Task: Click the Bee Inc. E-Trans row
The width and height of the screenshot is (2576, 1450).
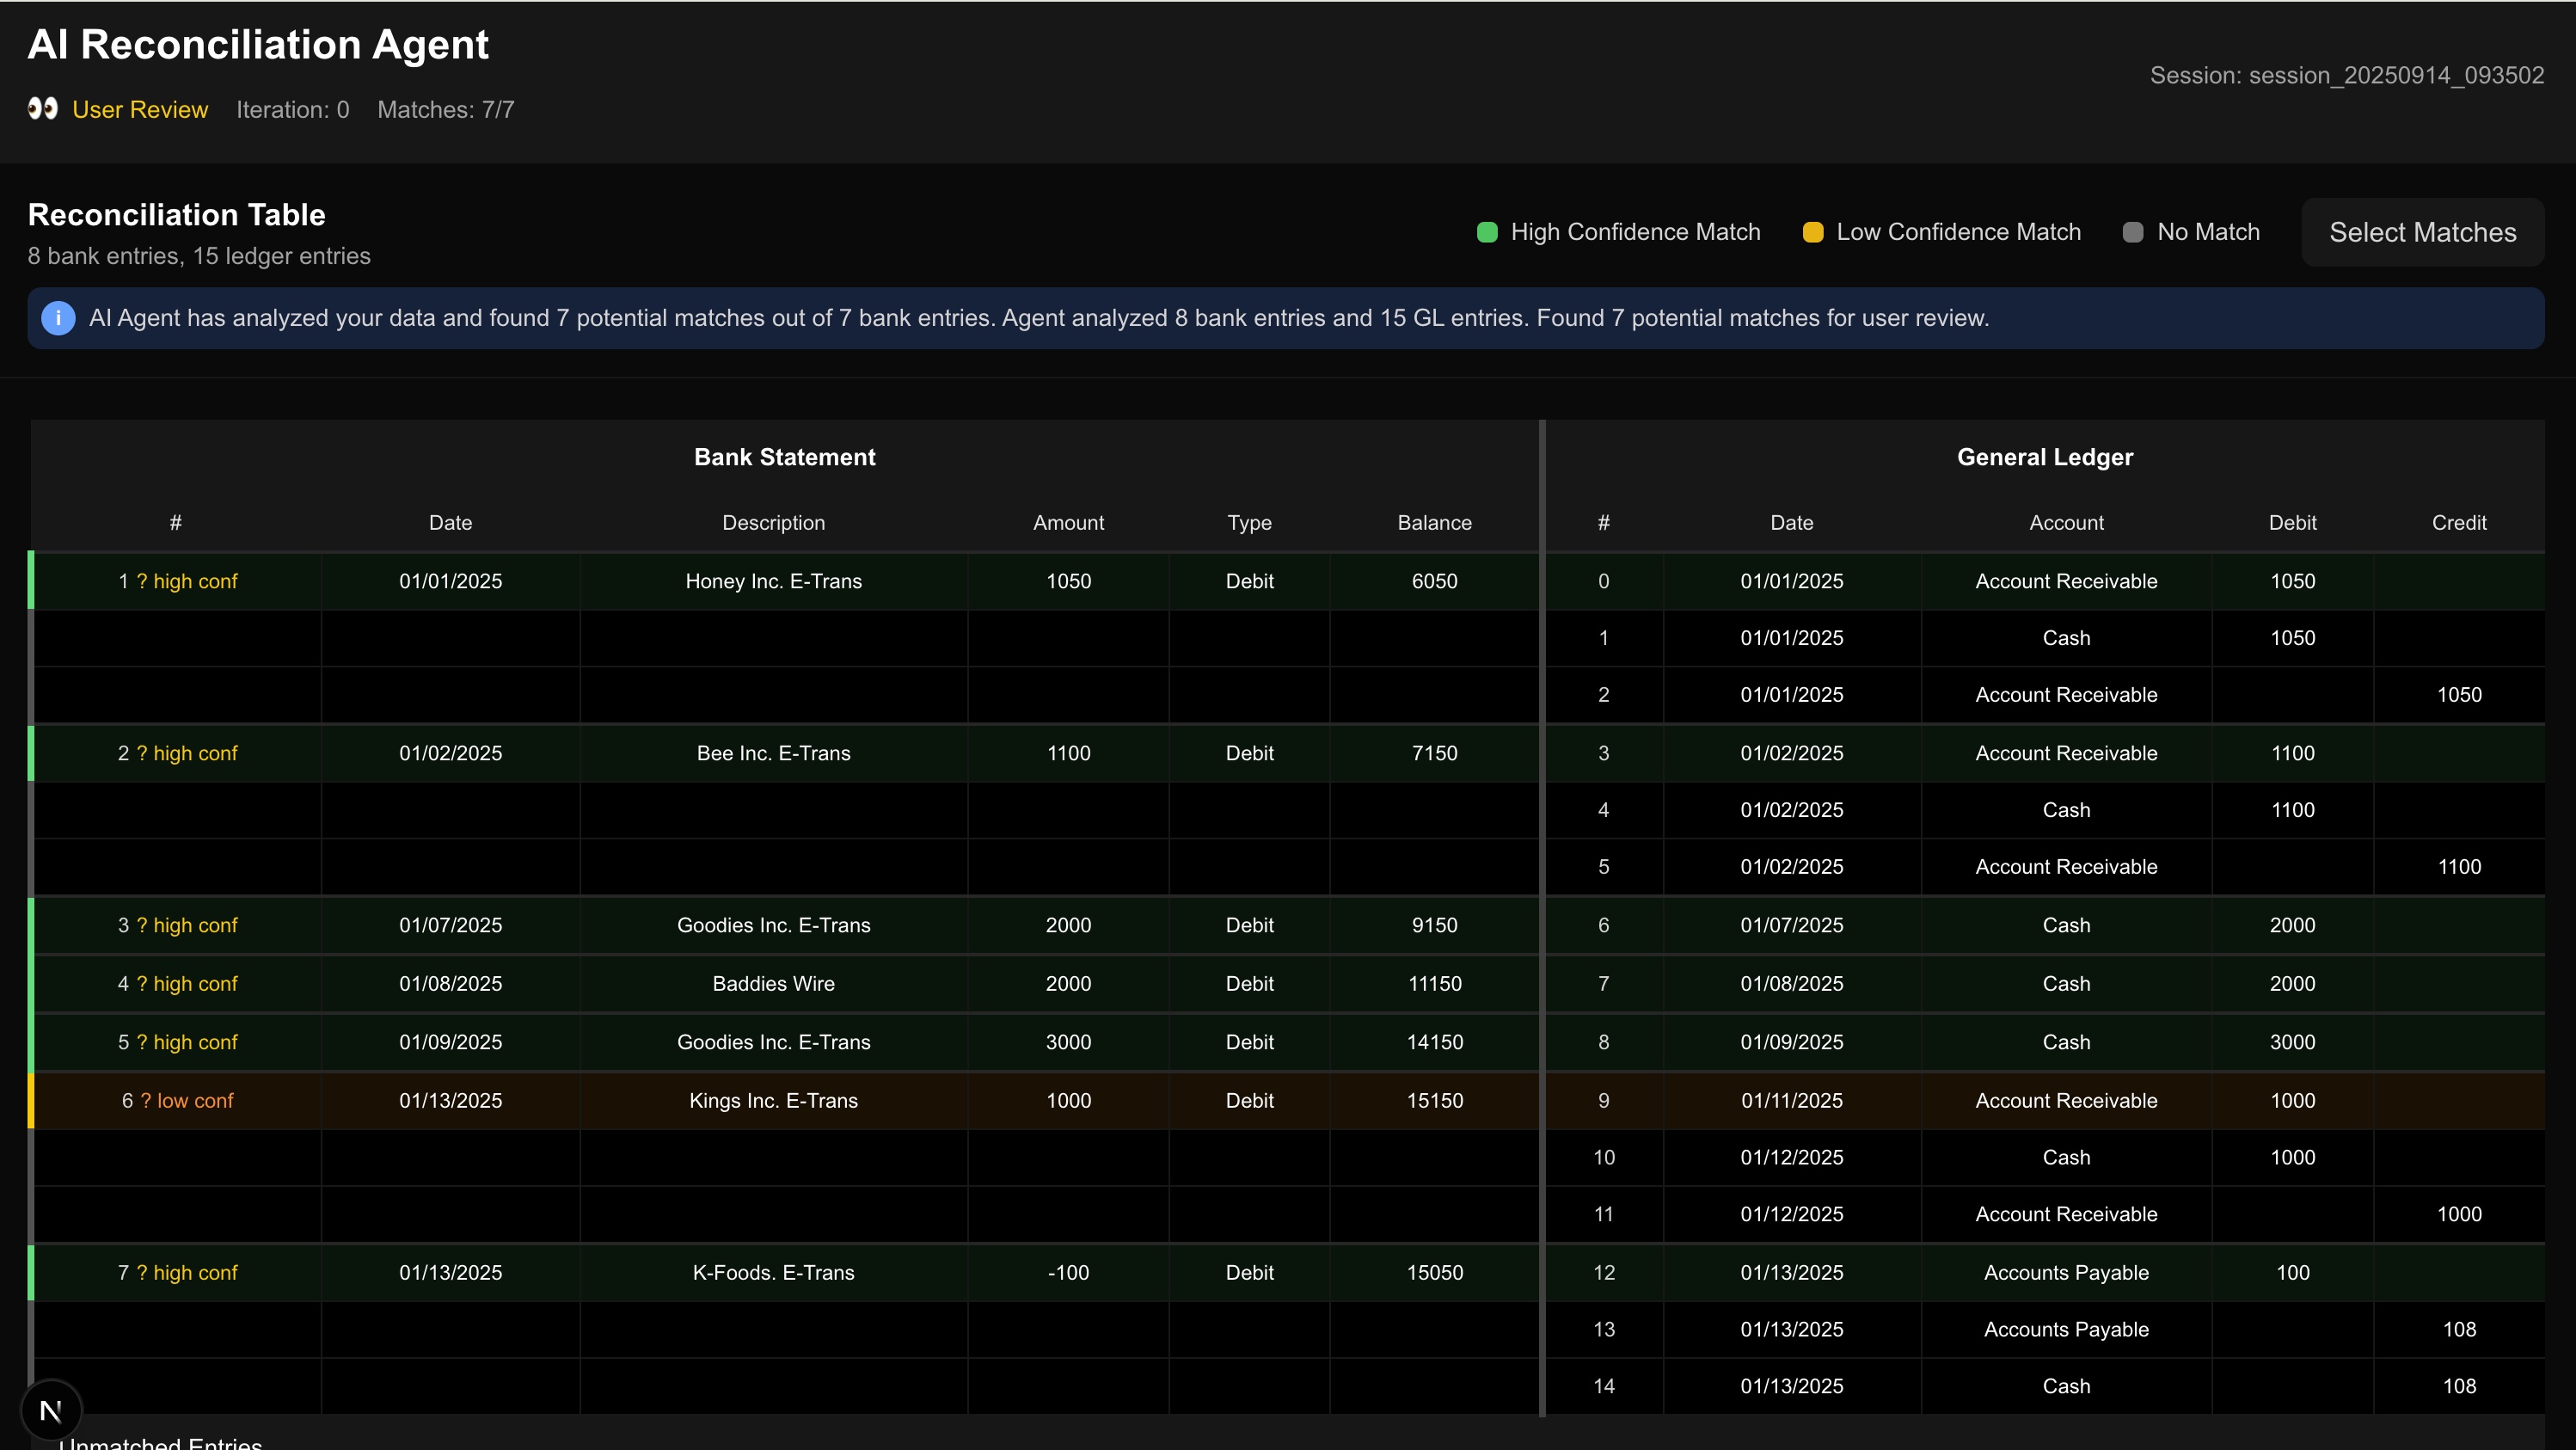Action: pyautogui.click(x=773, y=753)
